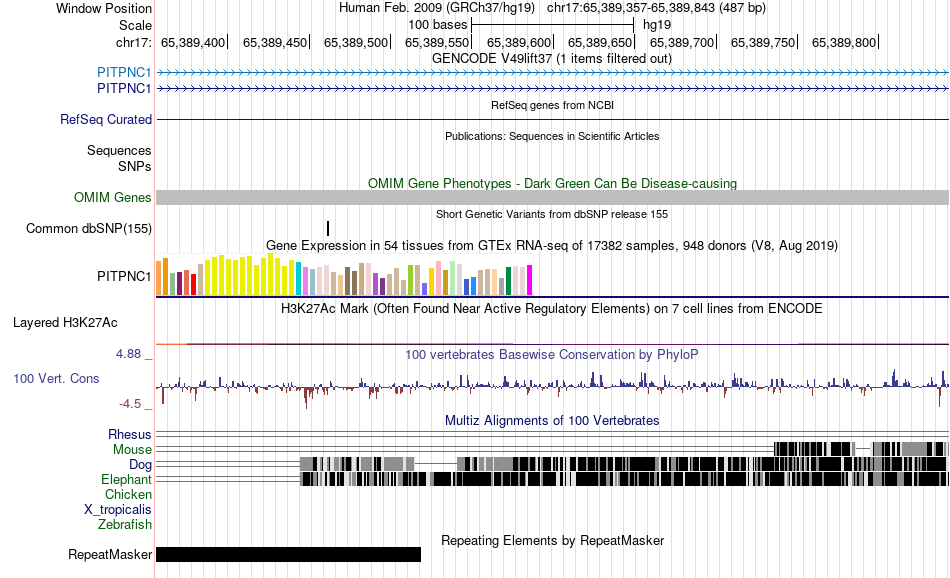Click the RepeatMasker track label
The image size is (950, 578).
110,554
